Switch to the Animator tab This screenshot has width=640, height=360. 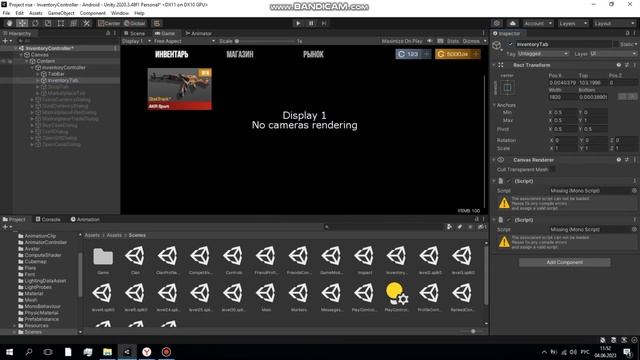(199, 33)
